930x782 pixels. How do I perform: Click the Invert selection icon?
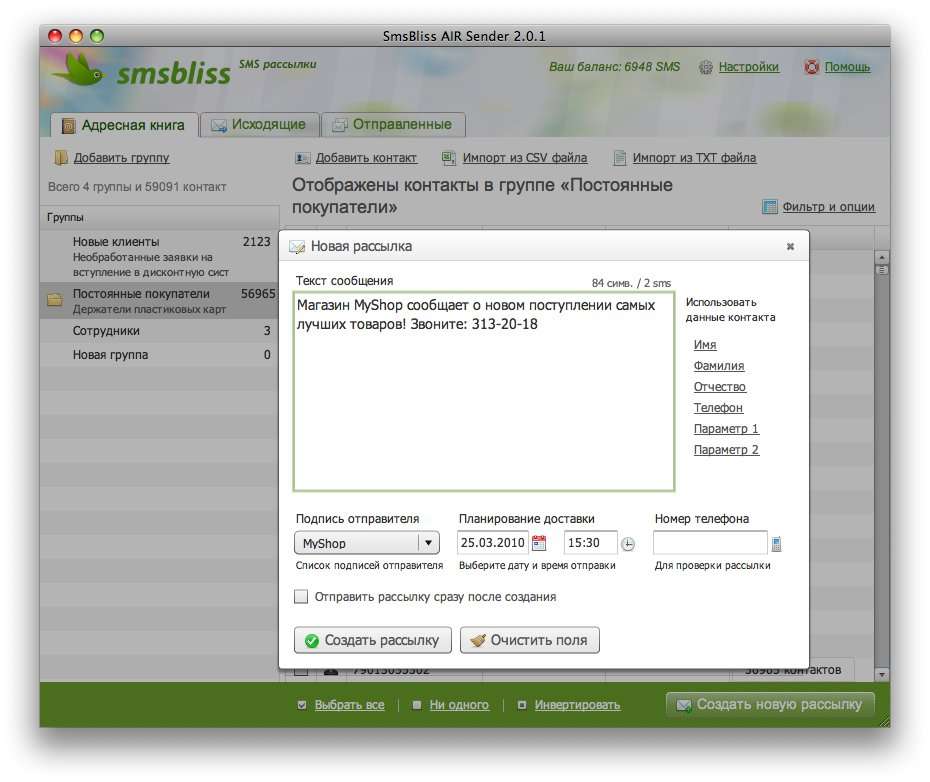tap(522, 704)
